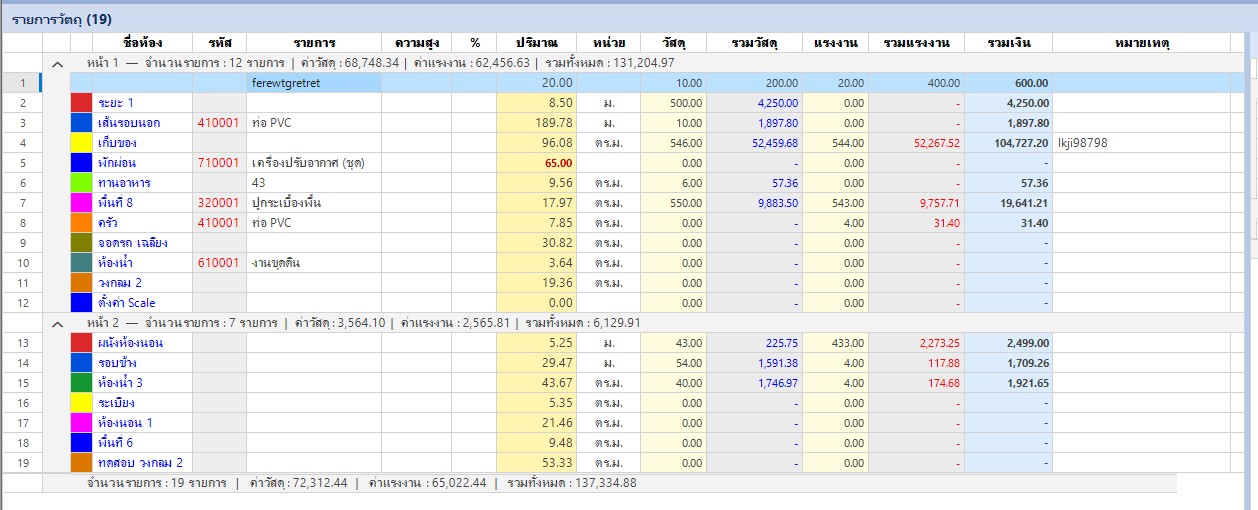Image resolution: width=1258 pixels, height=510 pixels.
Task: Click the lkji98798 remark cell
Action: coord(1141,143)
